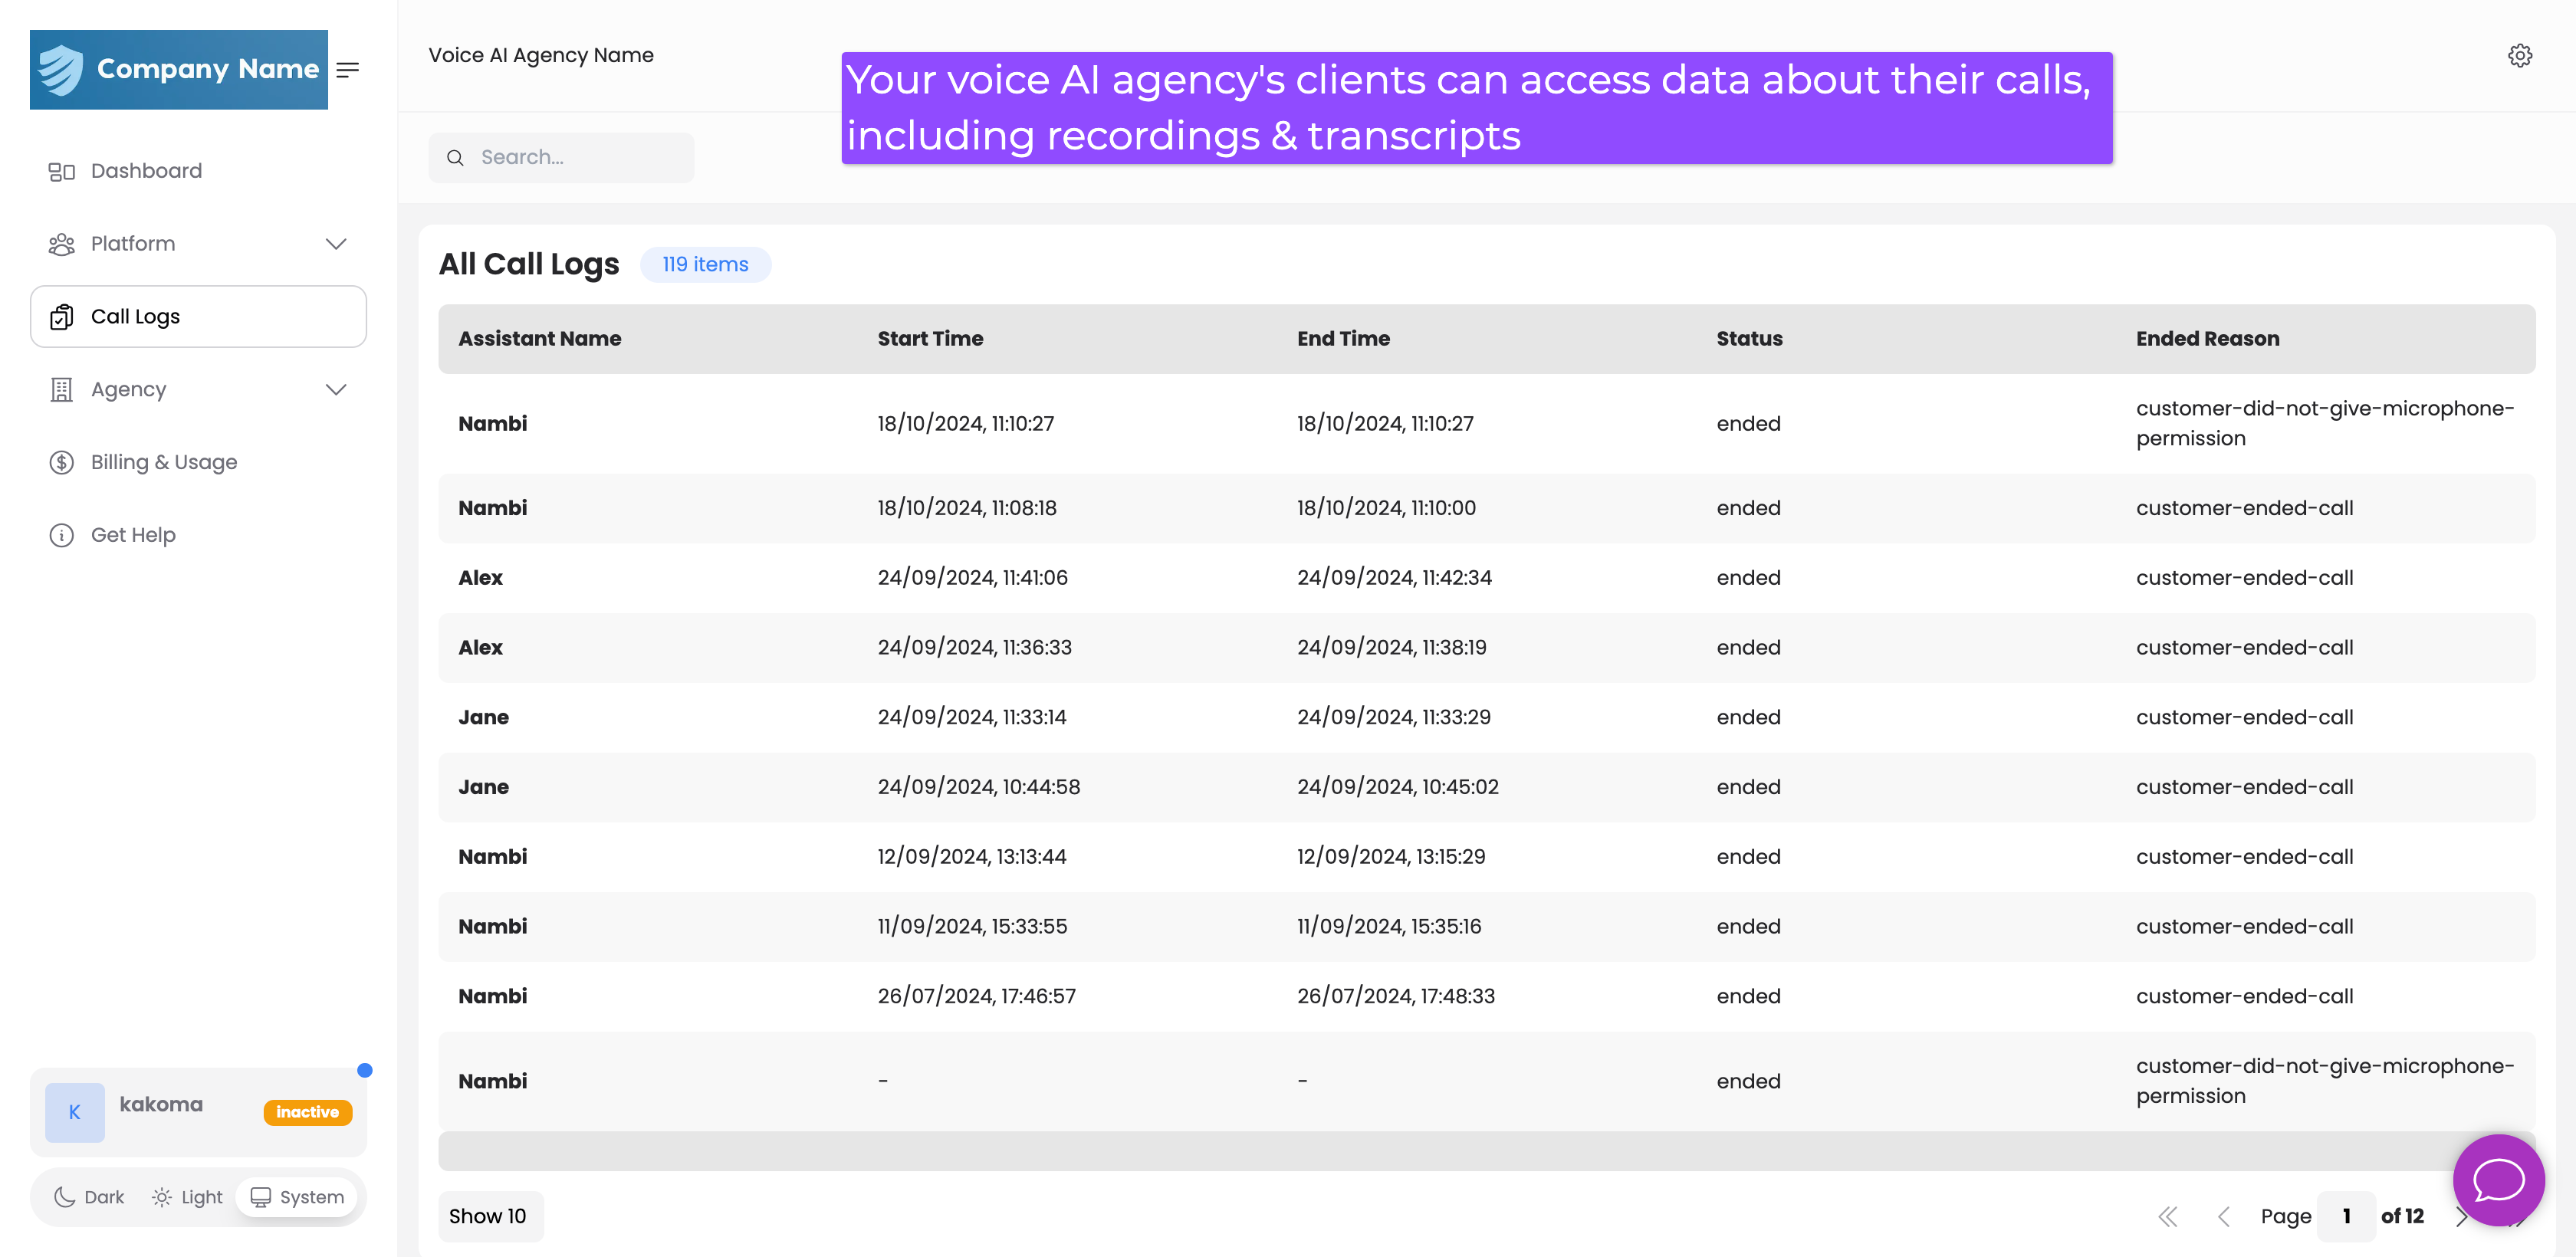The height and width of the screenshot is (1257, 2576).
Task: Go to first page double-chevron
Action: (2167, 1216)
